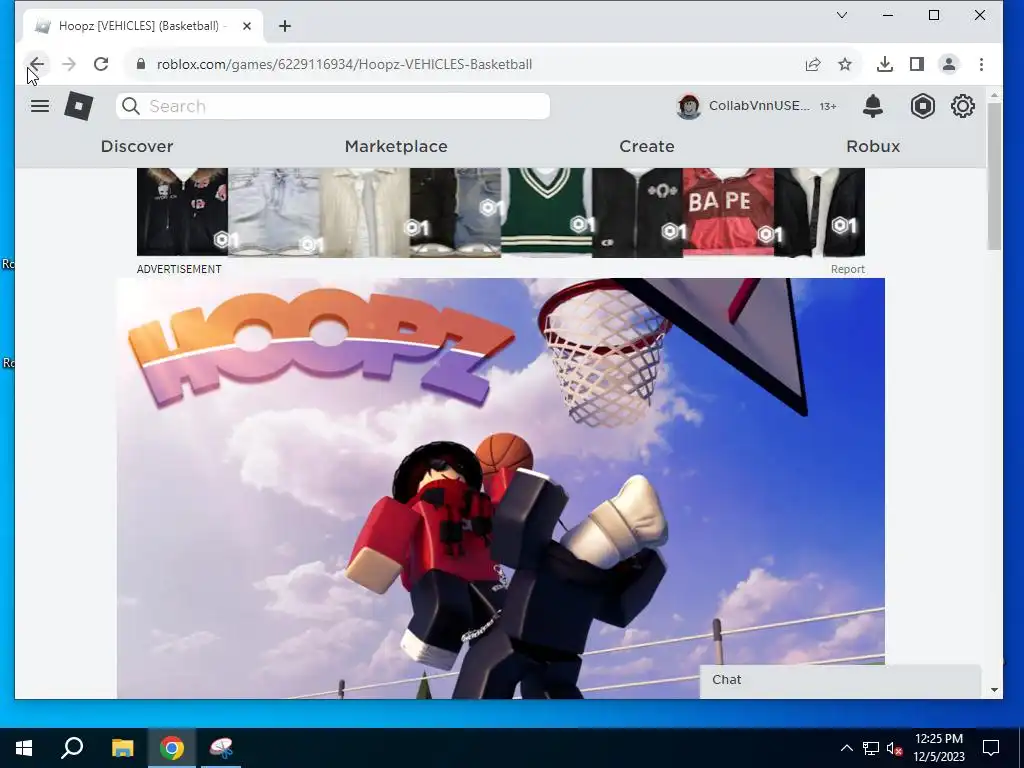This screenshot has height=768, width=1024.
Task: Open the Roblox hamburger navigation menu
Action: tap(40, 106)
